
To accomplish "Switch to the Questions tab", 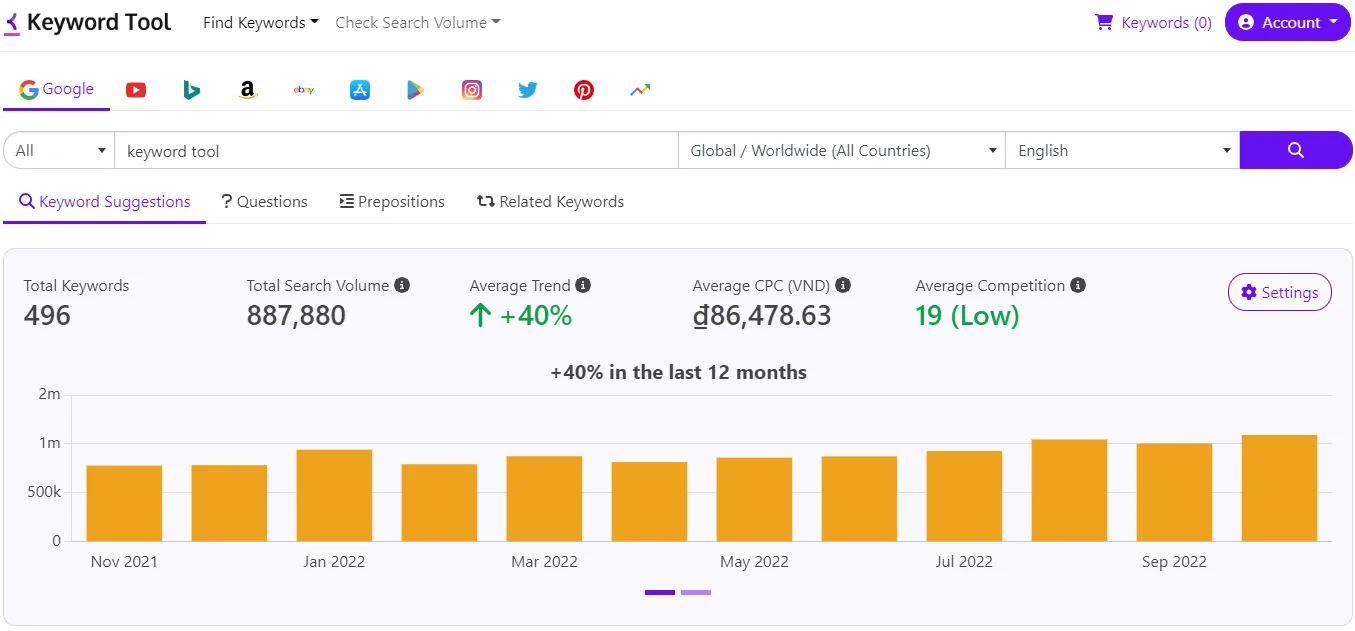I will (264, 201).
